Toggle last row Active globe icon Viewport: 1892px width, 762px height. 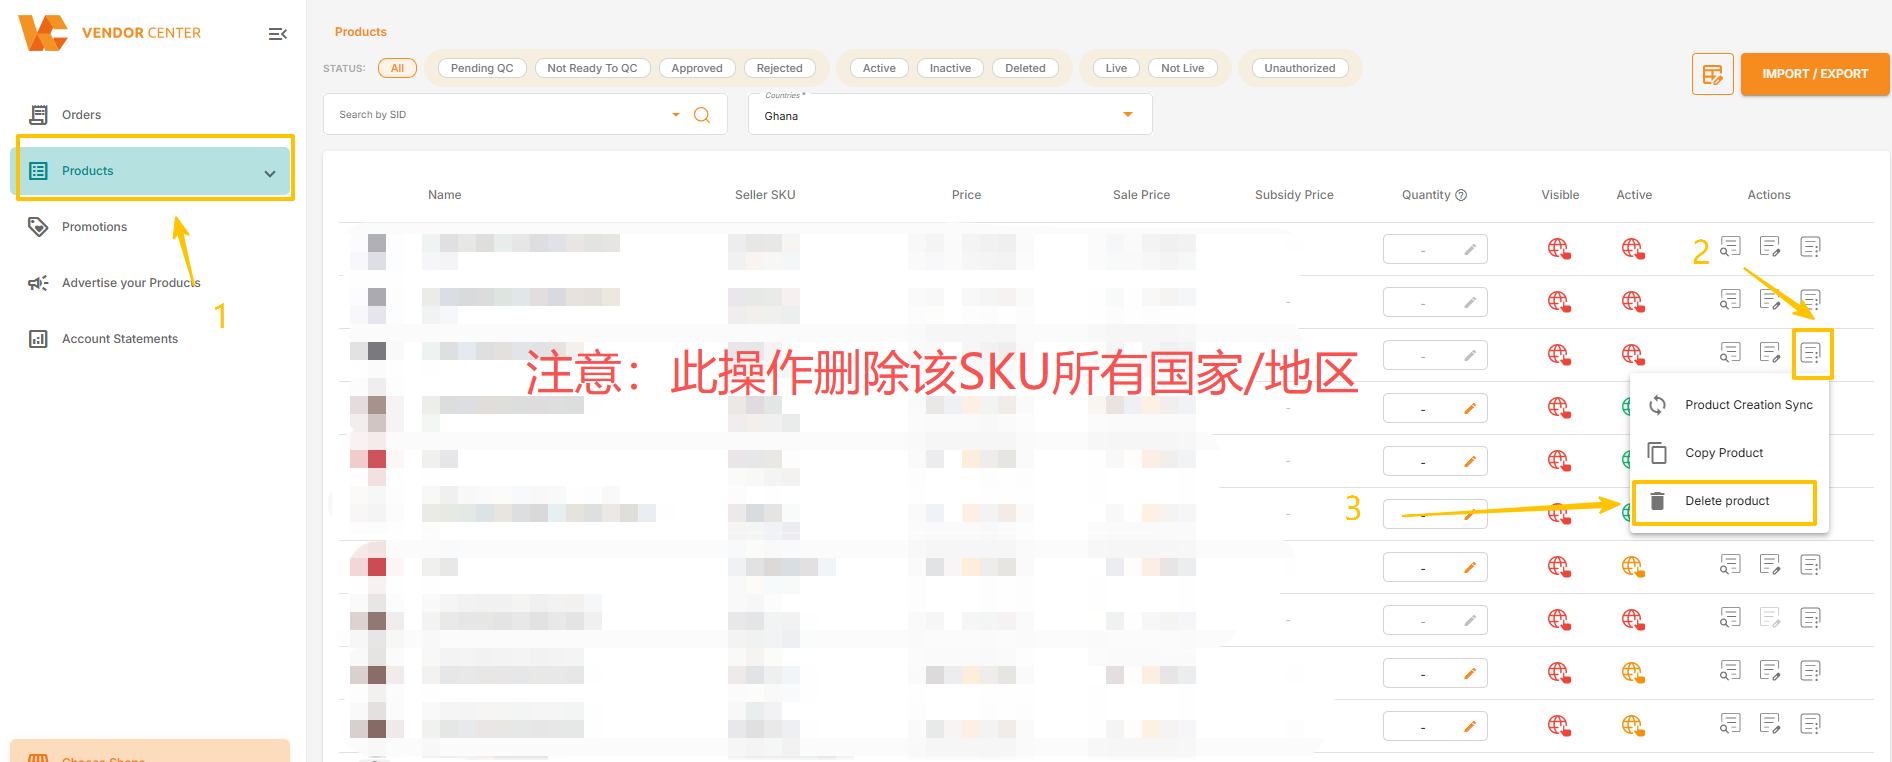point(1632,725)
